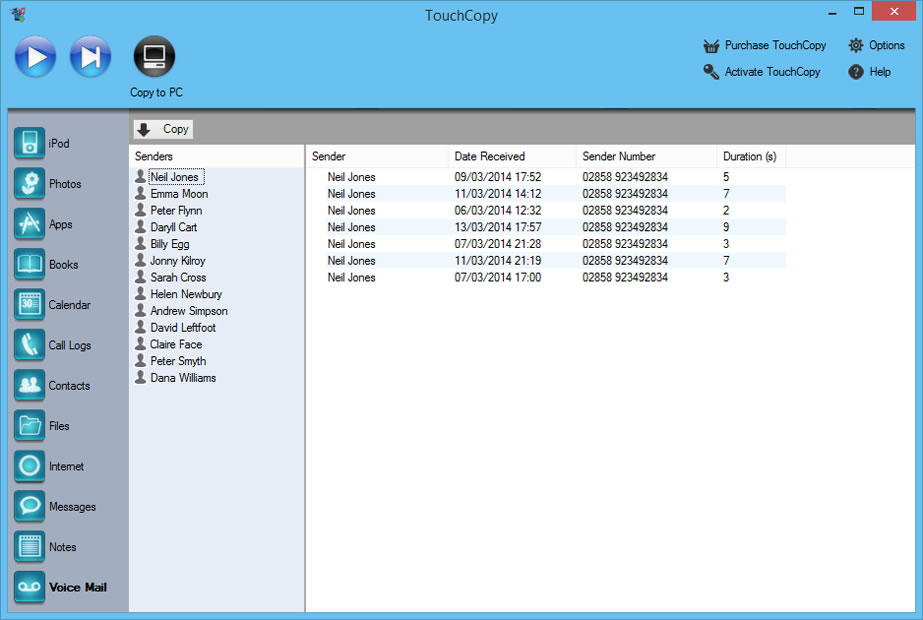923x620 pixels.
Task: Click the Copy to PC icon
Action: [x=154, y=57]
